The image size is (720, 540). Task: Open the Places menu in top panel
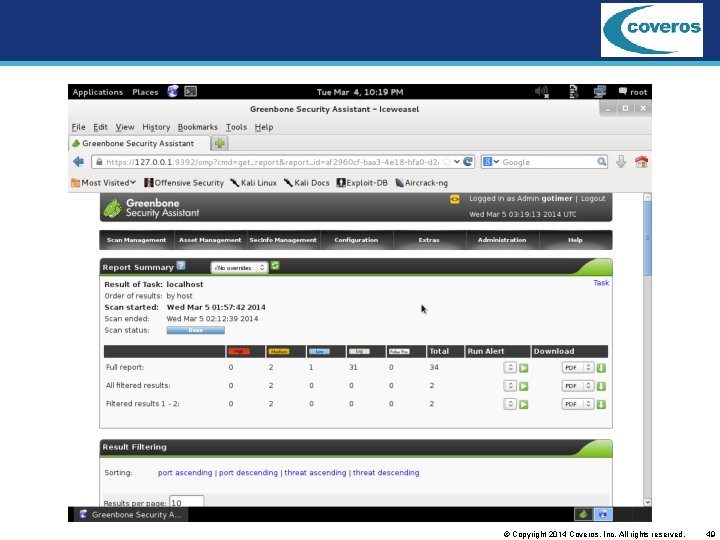145,92
